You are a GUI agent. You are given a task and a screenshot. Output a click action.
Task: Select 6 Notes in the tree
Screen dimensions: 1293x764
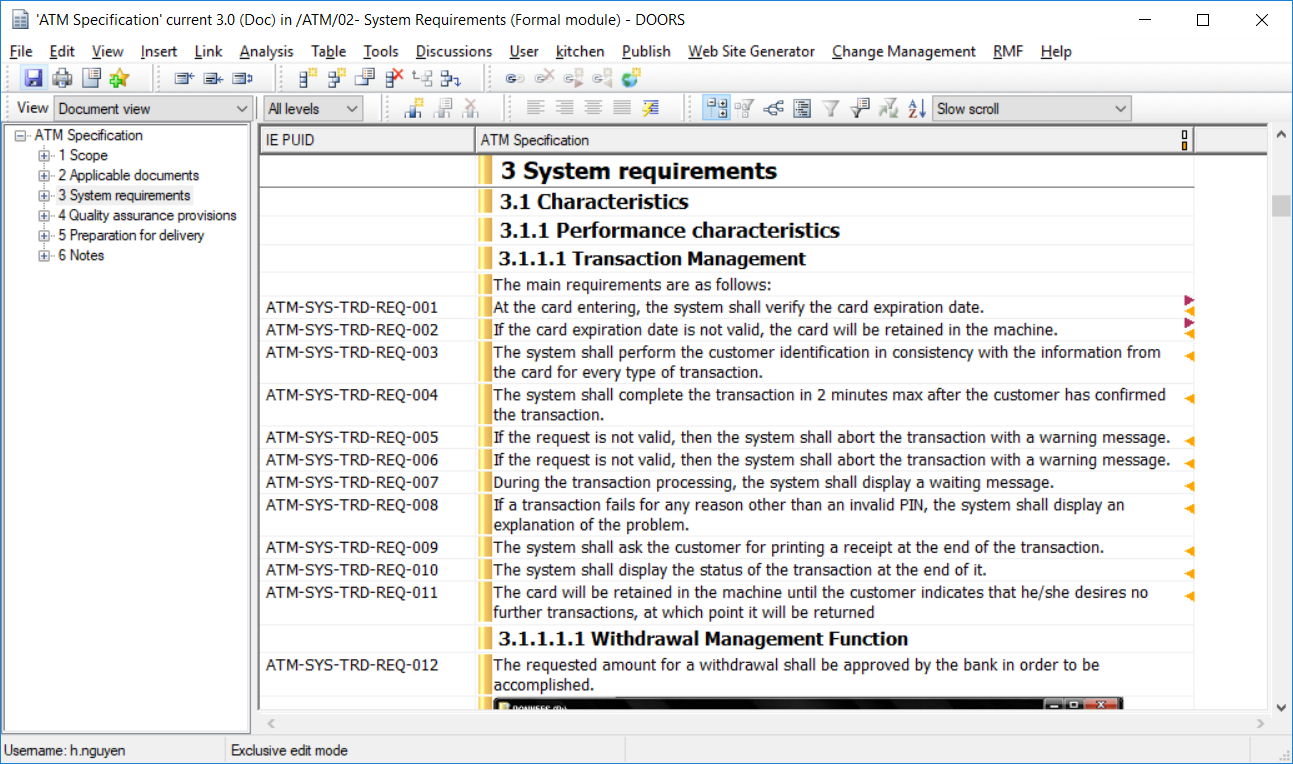80,256
